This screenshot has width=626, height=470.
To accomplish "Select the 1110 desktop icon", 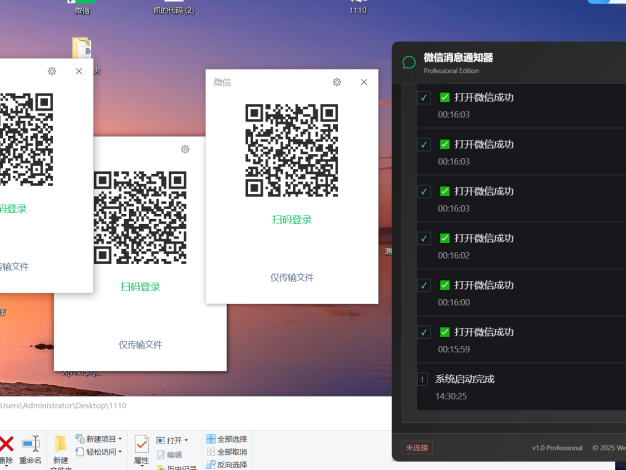I will (358, 7).
